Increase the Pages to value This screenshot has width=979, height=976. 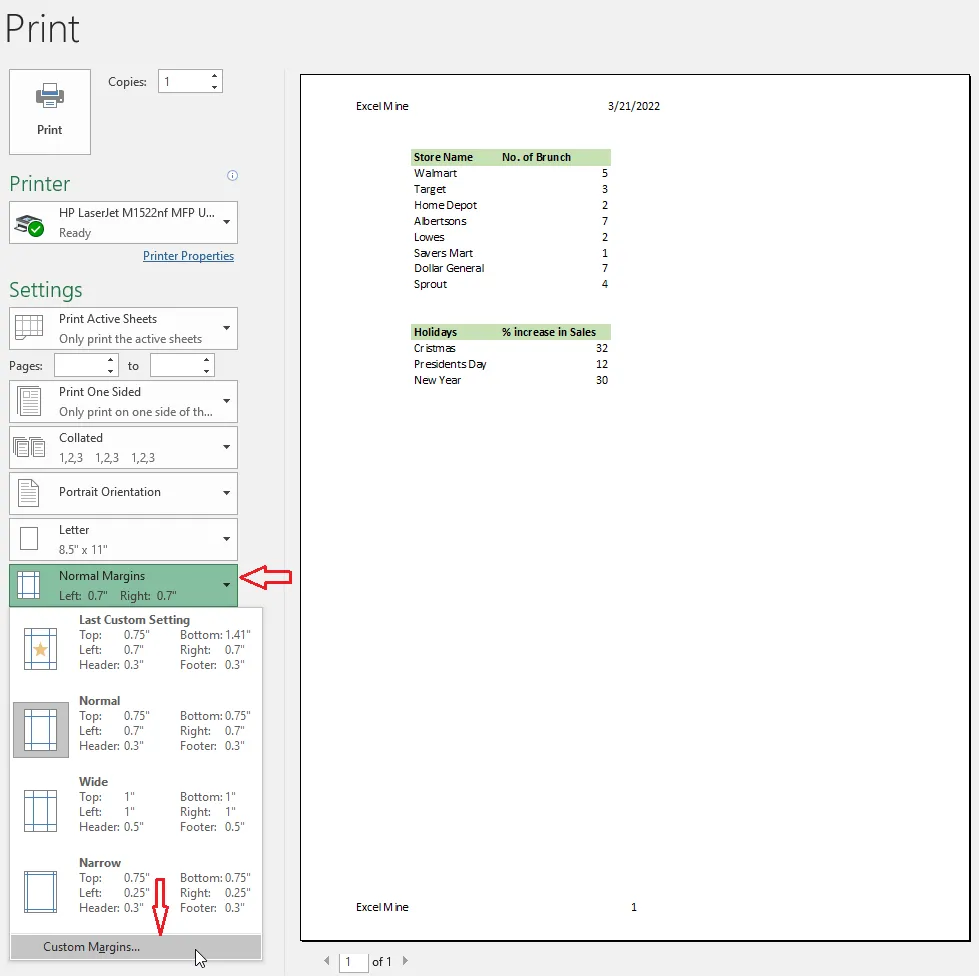coord(207,360)
